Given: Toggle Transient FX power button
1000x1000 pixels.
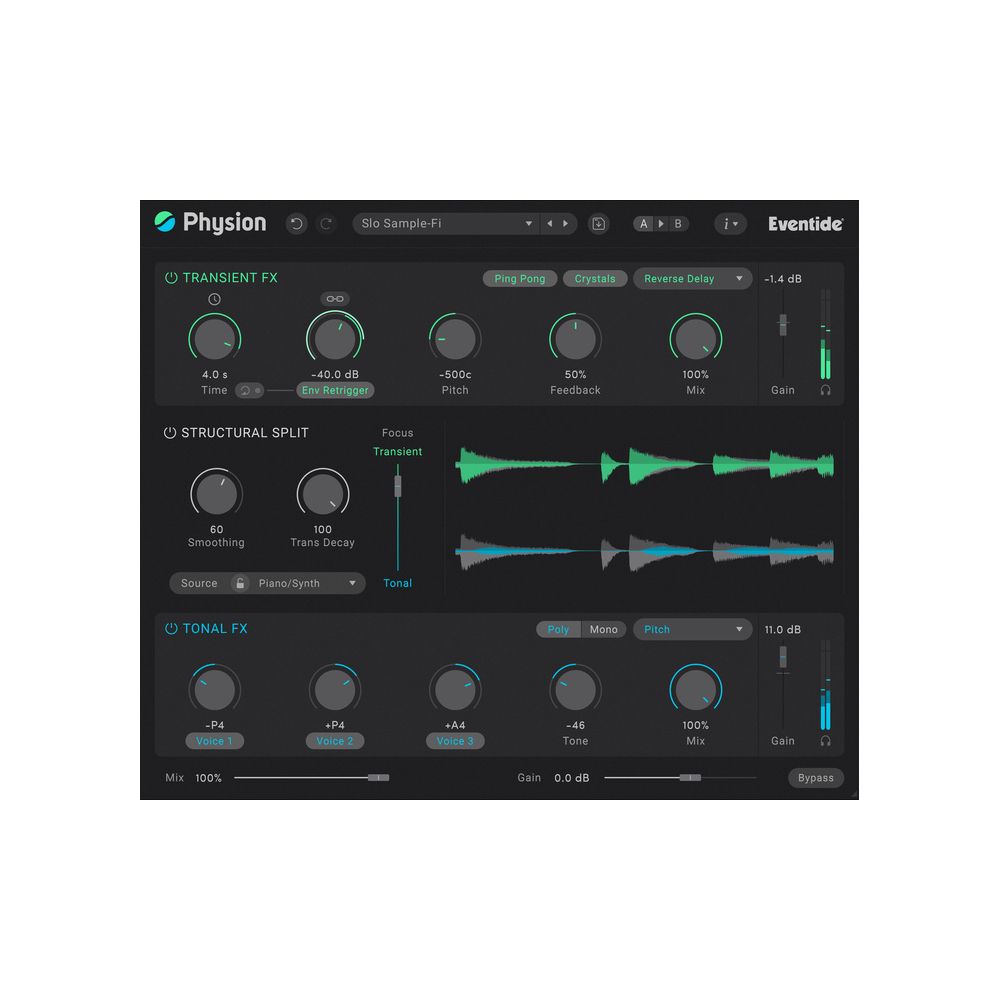Looking at the screenshot, I should (x=171, y=278).
